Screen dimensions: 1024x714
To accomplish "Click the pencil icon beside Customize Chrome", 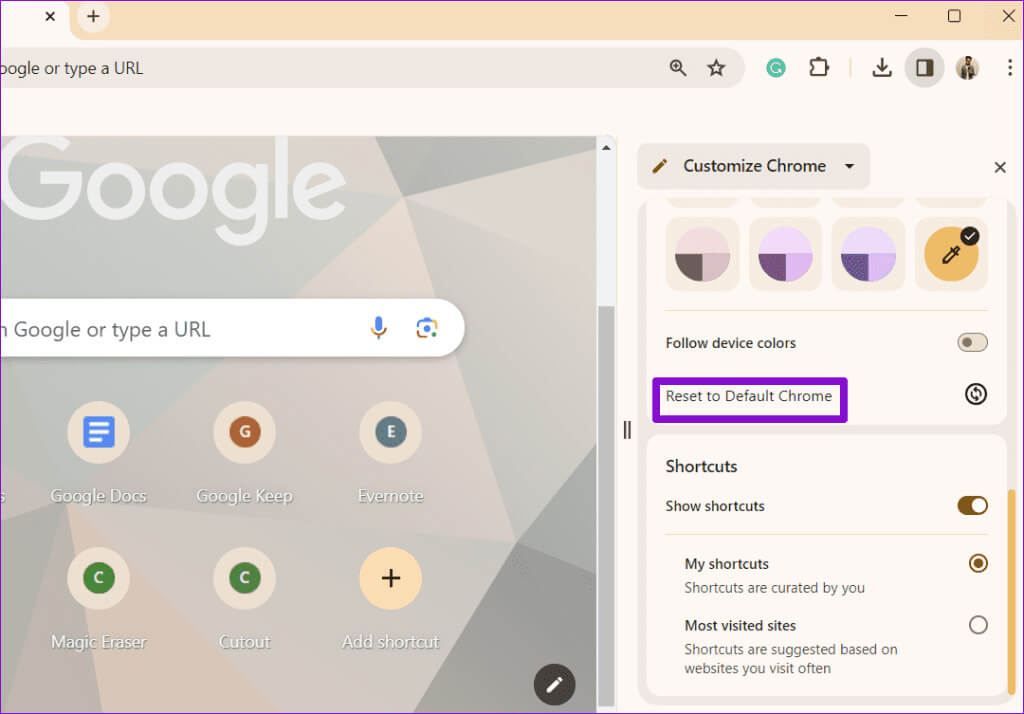I will [660, 166].
